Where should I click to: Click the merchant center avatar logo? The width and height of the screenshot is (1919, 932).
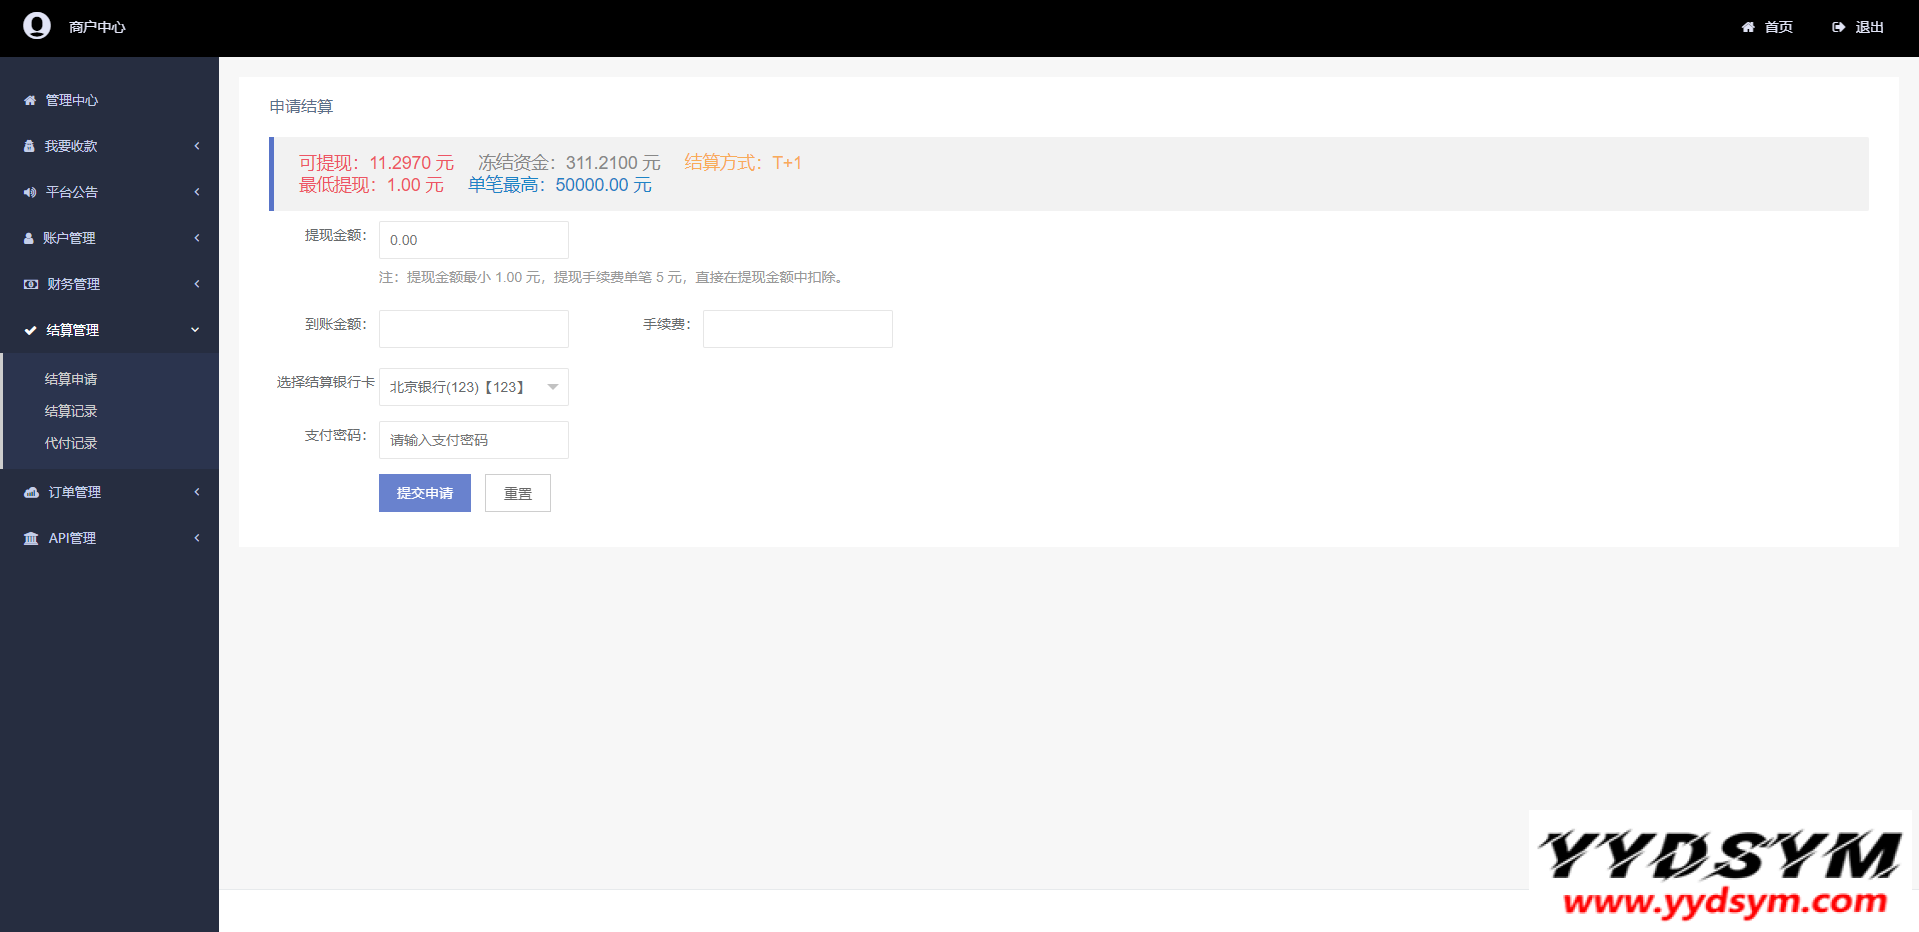coord(37,26)
